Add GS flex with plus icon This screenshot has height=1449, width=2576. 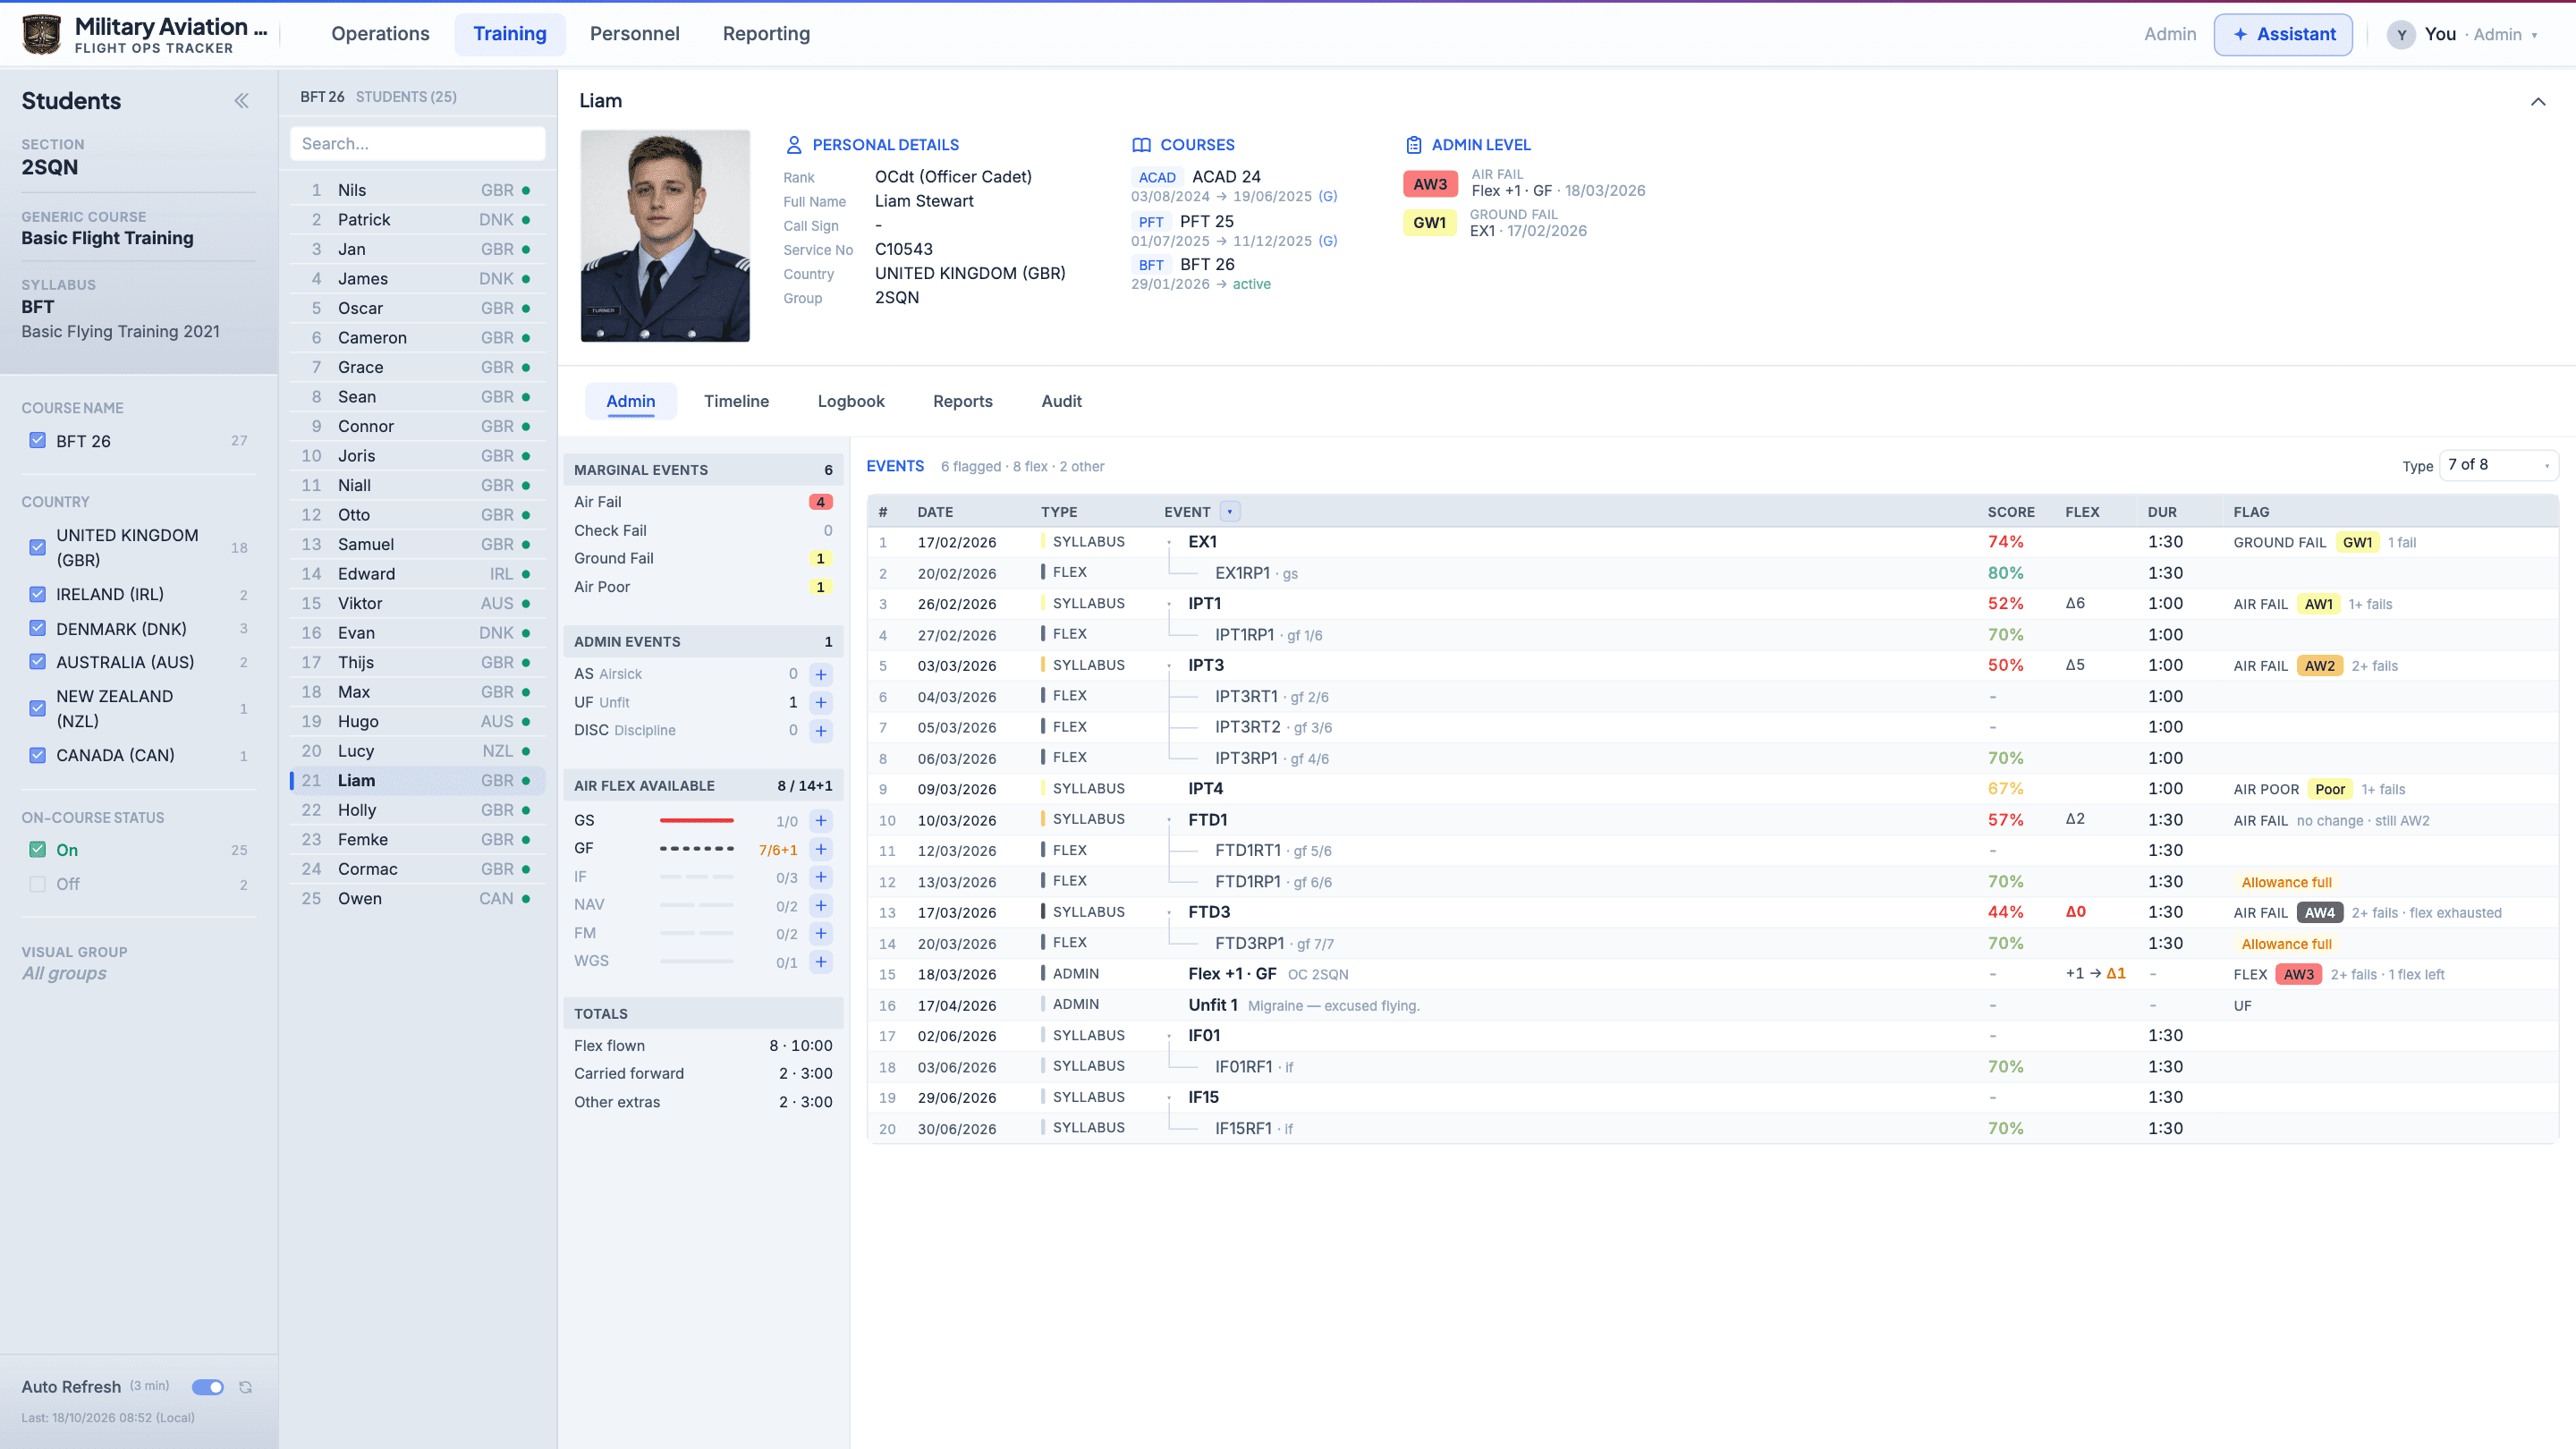(820, 820)
